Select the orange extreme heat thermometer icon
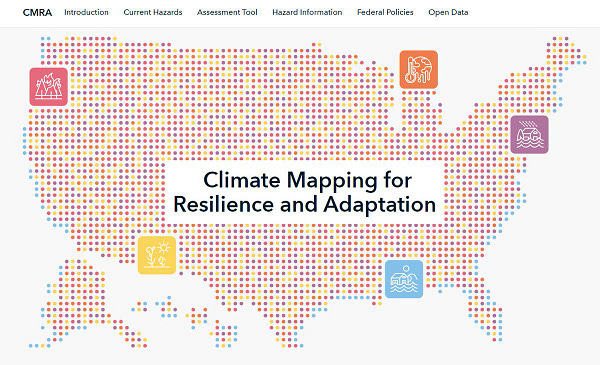600x365 pixels. 419,69
